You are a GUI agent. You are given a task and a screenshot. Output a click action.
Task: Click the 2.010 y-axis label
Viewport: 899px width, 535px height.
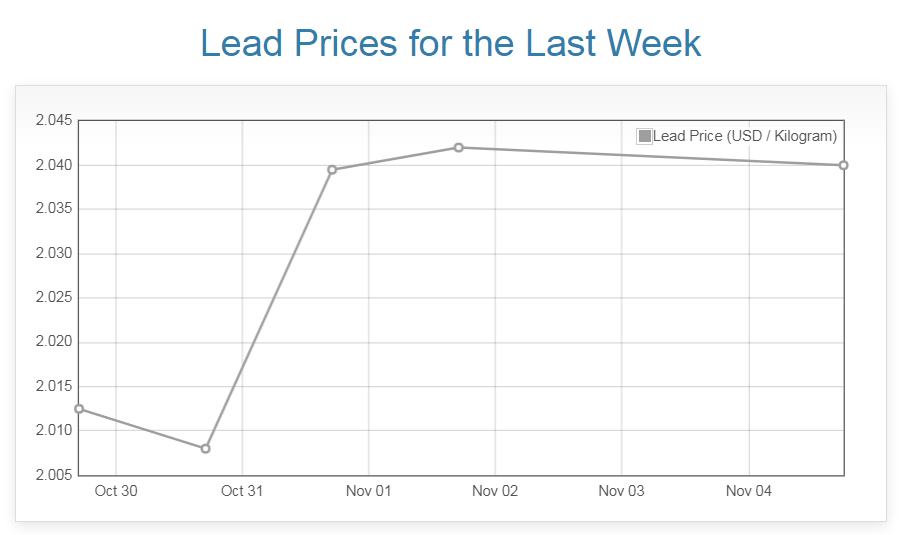point(54,430)
